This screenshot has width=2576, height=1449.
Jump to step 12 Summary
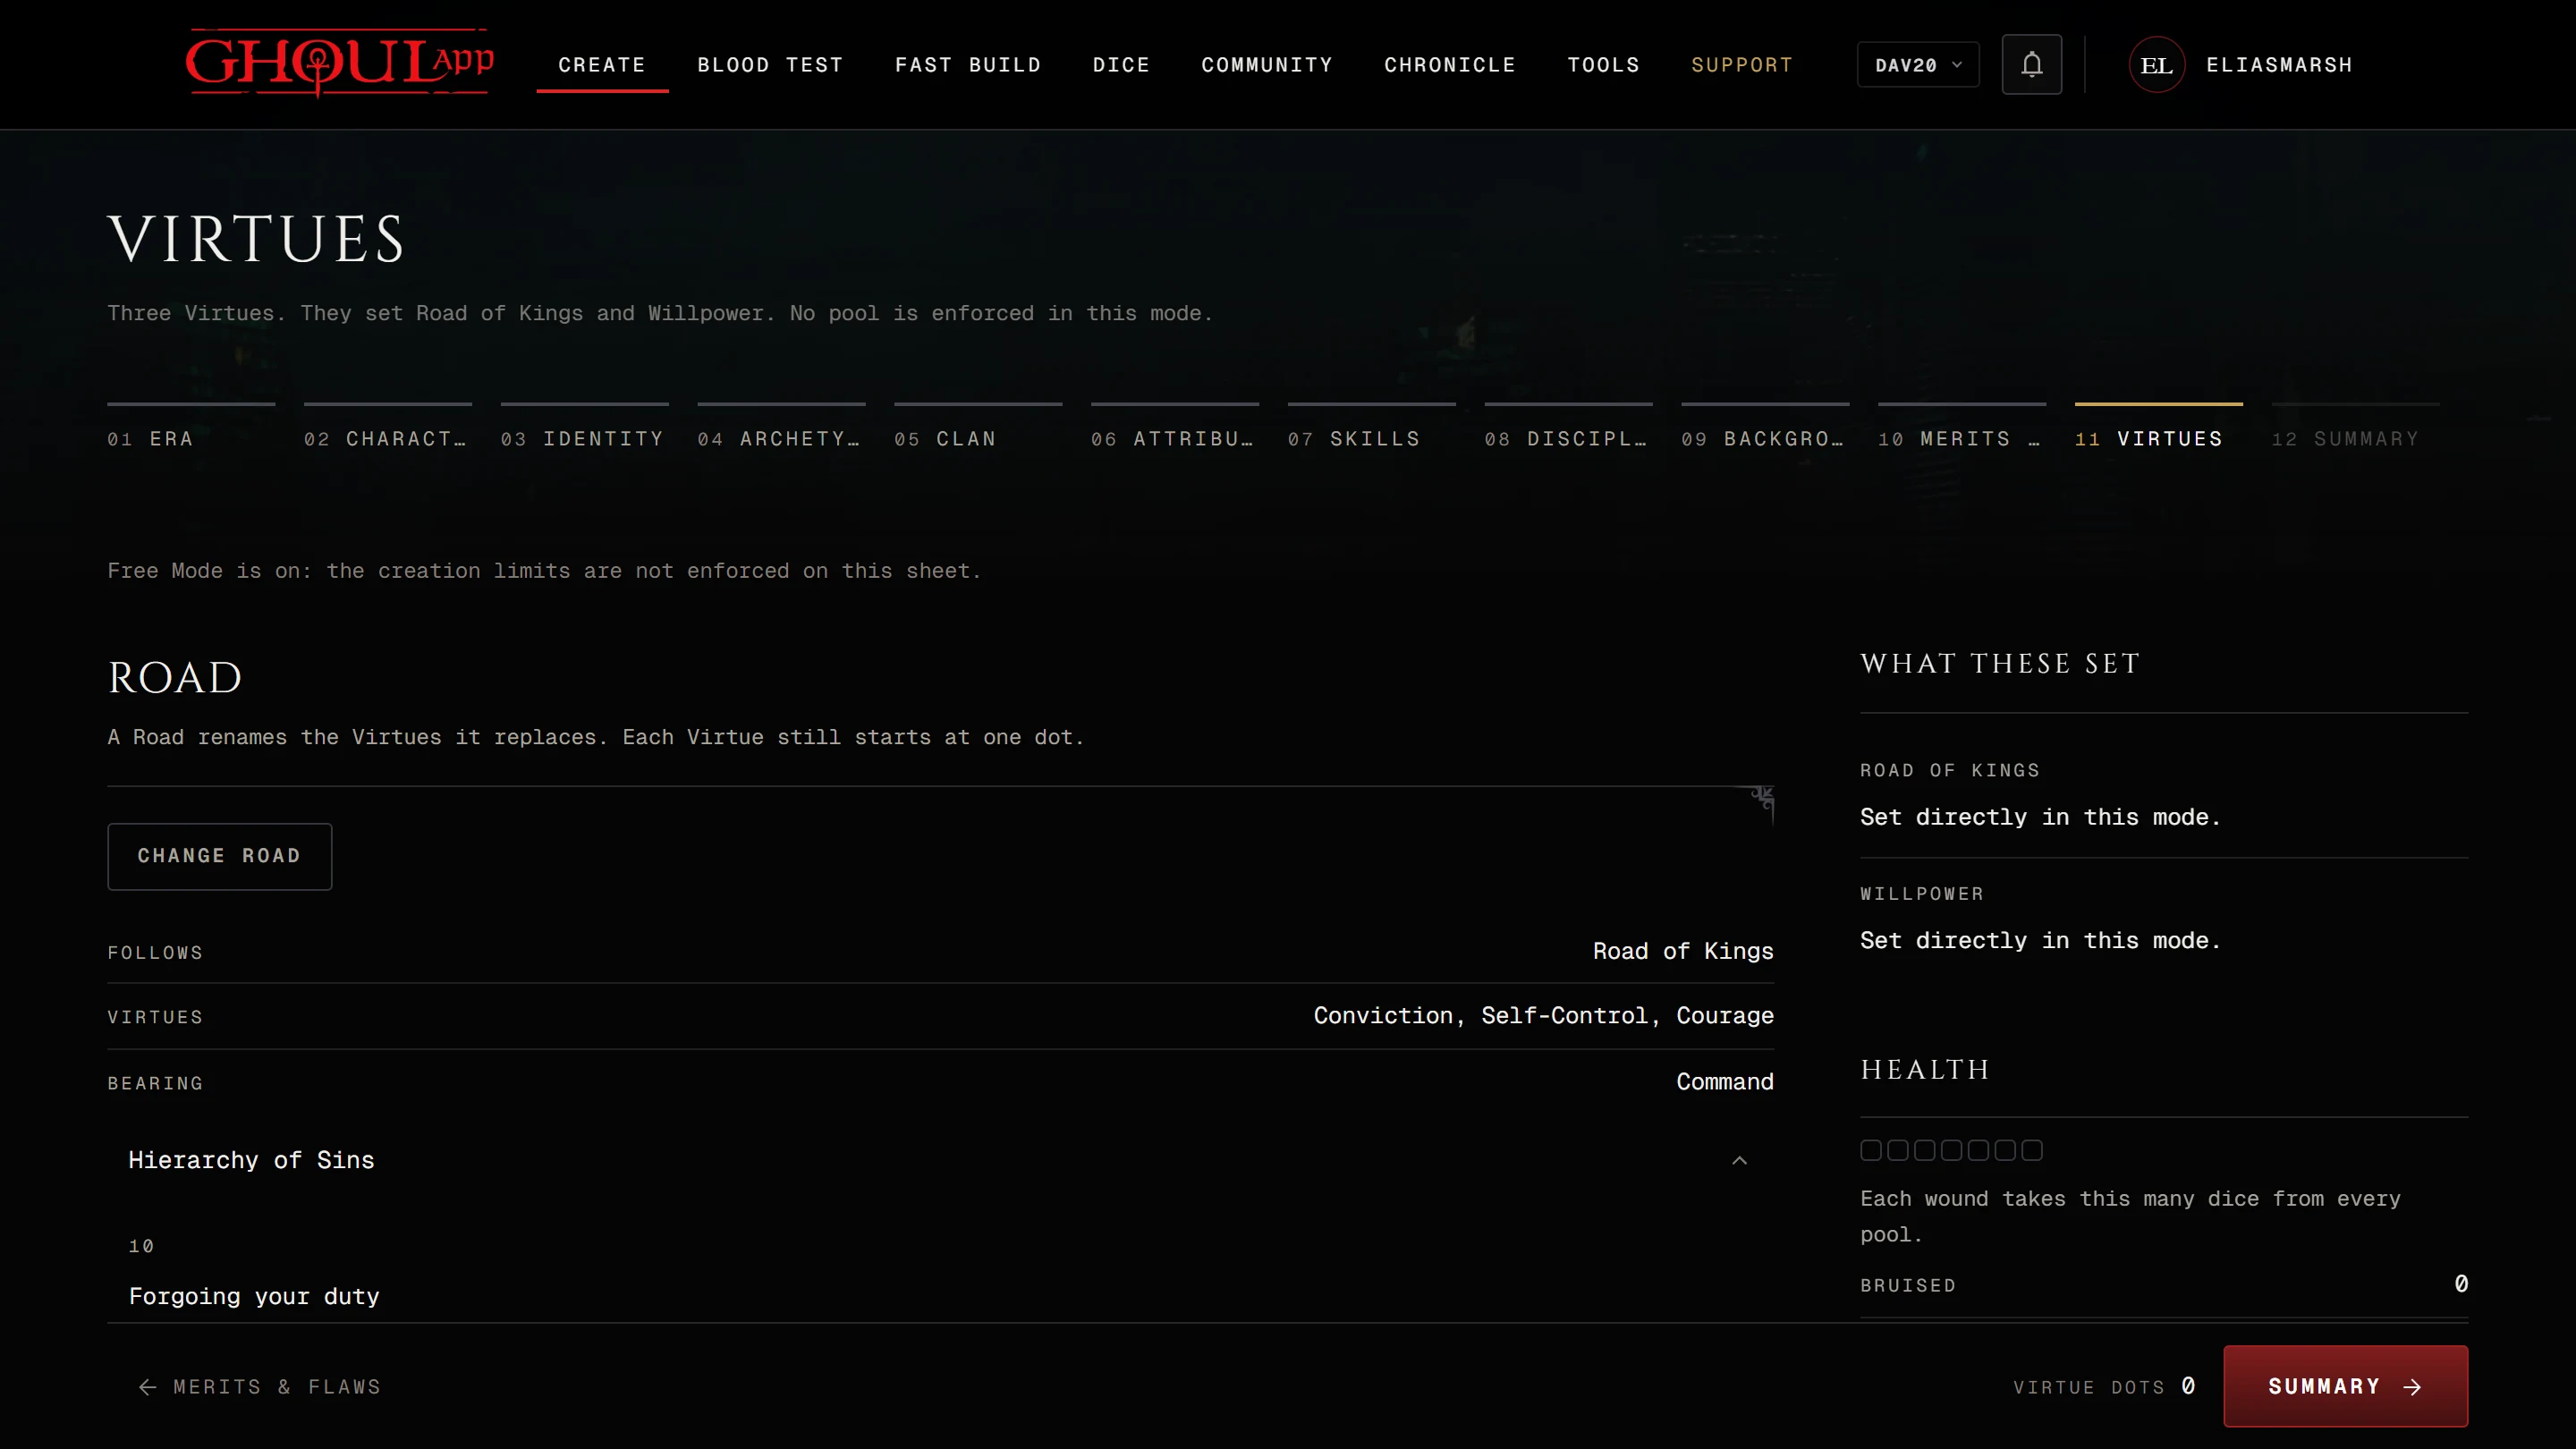tap(2355, 428)
